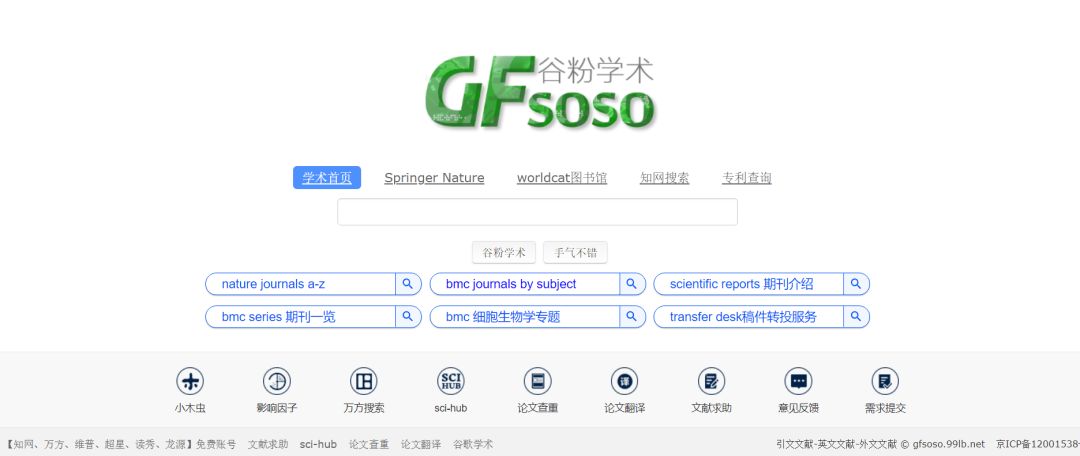Open the 需求提交 icon
The height and width of the screenshot is (456, 1080).
tap(885, 381)
